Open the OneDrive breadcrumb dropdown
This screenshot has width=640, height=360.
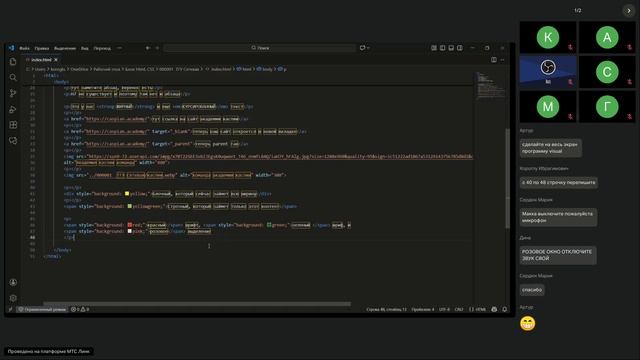tap(79, 69)
